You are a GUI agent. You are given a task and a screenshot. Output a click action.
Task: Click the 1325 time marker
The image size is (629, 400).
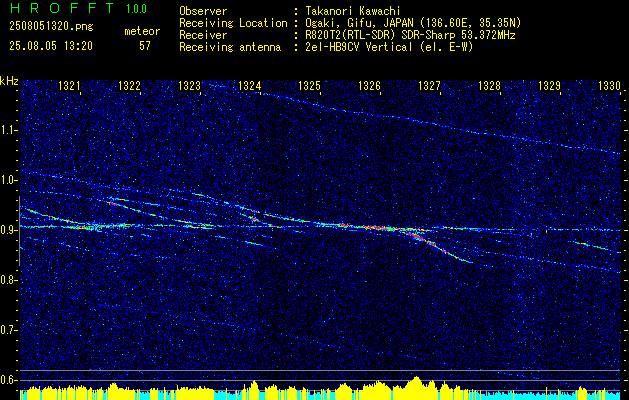(x=310, y=86)
